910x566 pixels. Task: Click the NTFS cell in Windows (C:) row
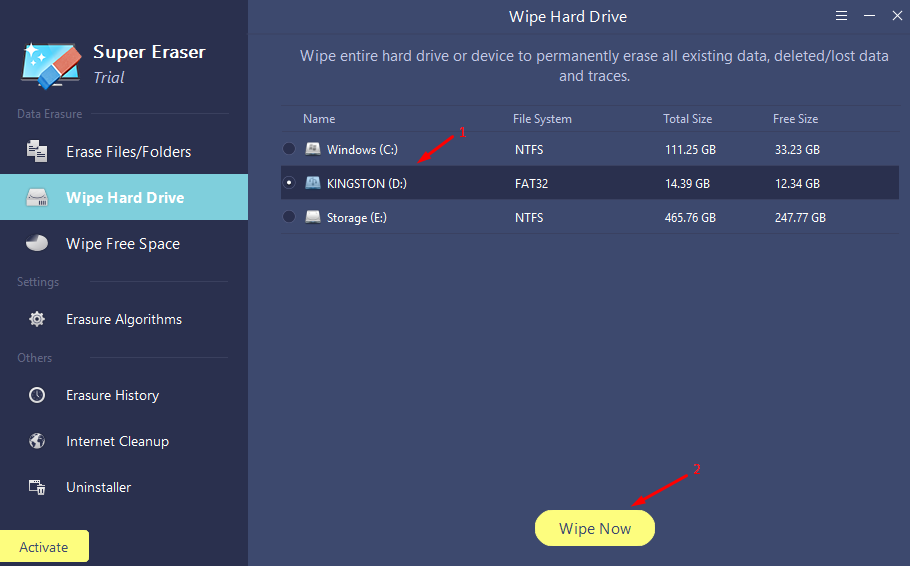[x=529, y=150]
